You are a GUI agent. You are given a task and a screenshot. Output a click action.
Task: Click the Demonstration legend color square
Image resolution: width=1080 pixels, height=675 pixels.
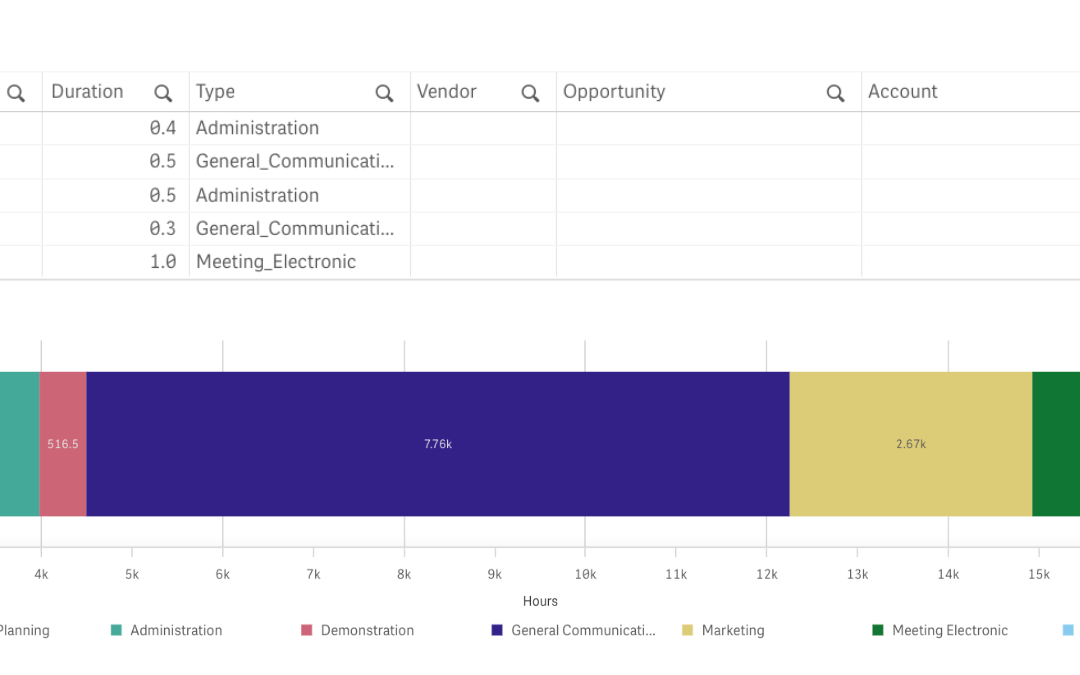coord(307,631)
